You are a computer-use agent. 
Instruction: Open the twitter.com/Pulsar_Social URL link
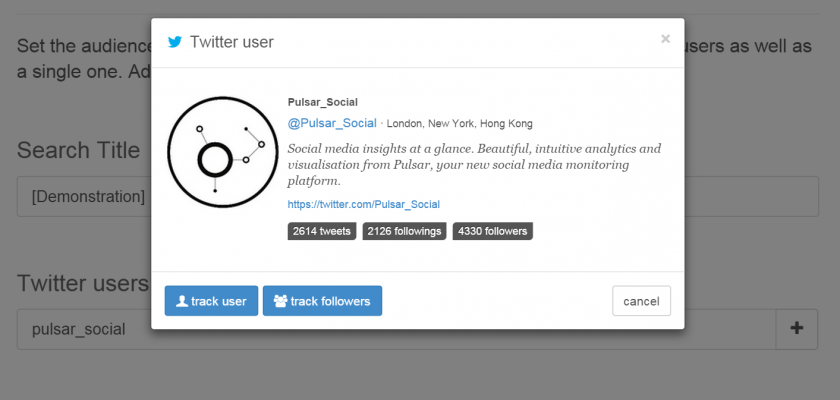pyautogui.click(x=363, y=204)
